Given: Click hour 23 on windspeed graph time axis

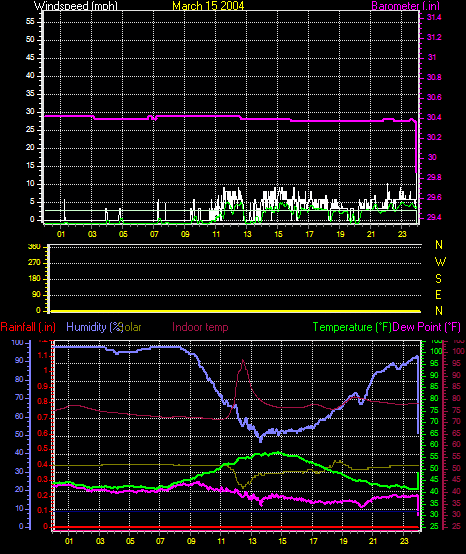Looking at the screenshot, I should (402, 234).
